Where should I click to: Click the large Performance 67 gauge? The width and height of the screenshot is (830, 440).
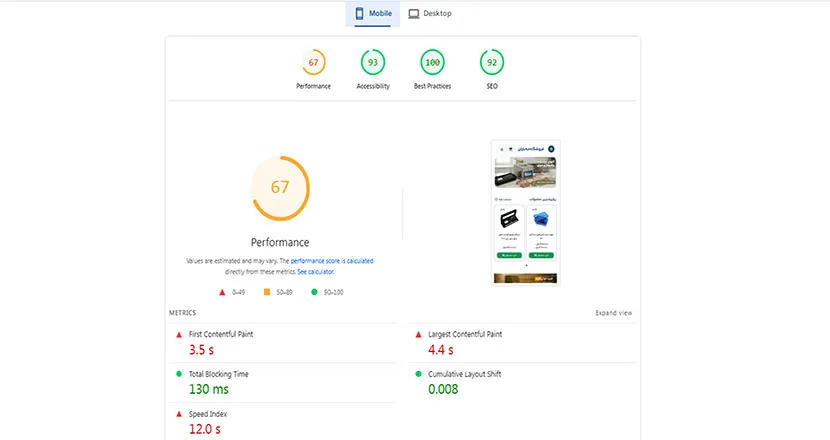pyautogui.click(x=280, y=188)
